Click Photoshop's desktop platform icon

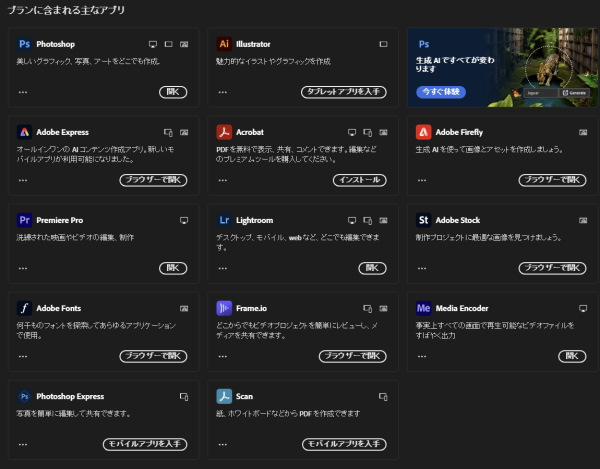pyautogui.click(x=153, y=44)
